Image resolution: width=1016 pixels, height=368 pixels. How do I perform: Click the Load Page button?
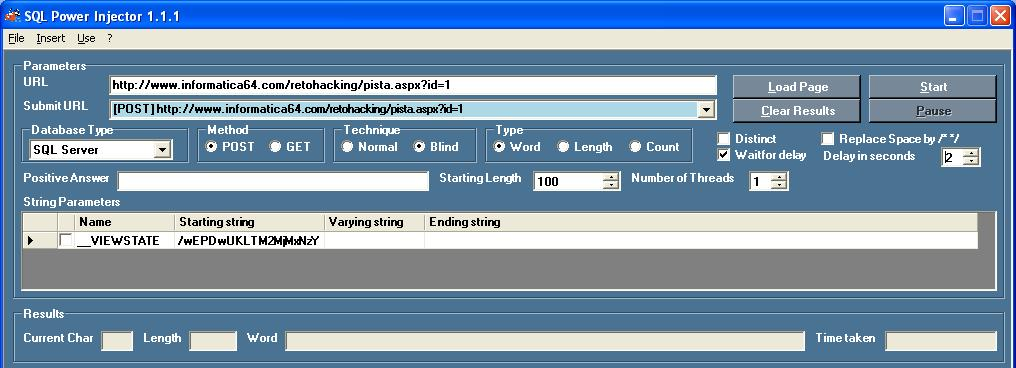click(796, 87)
